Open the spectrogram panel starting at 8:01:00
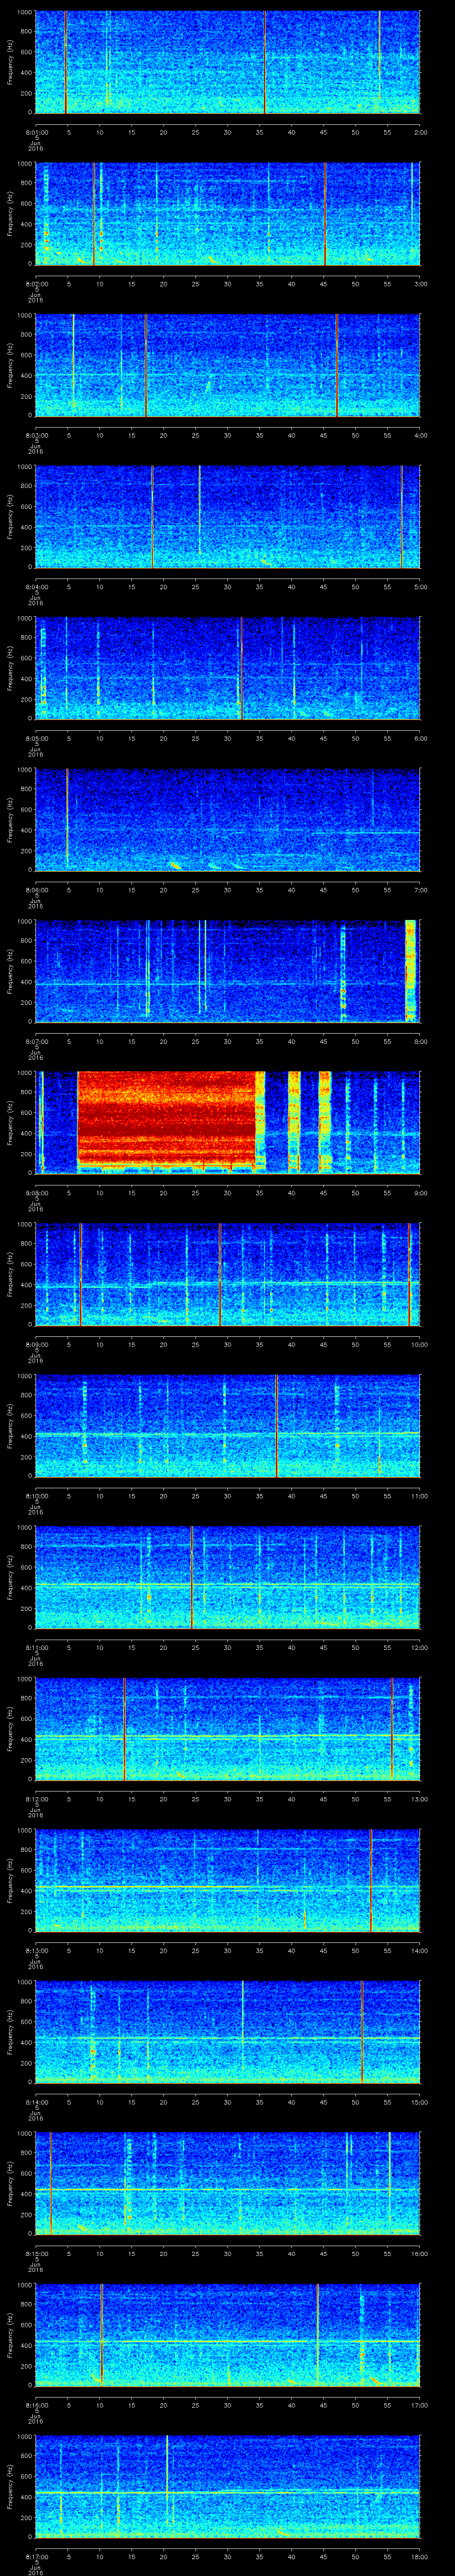 coord(228,62)
